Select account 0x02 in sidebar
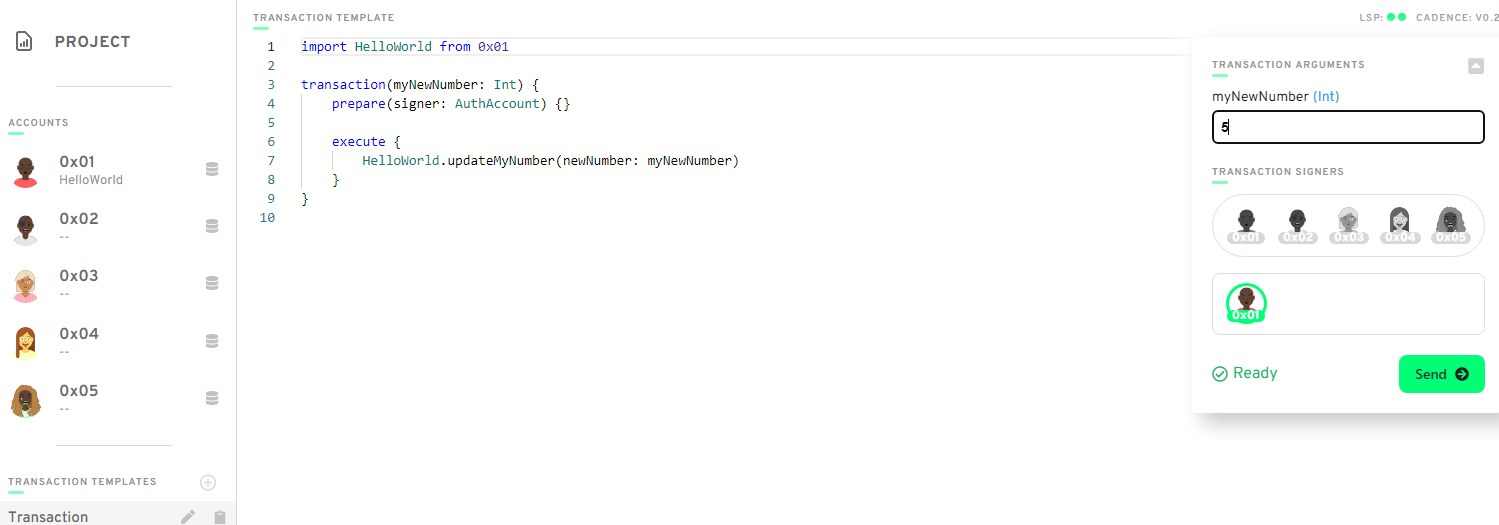The image size is (1499, 525). click(x=118, y=227)
